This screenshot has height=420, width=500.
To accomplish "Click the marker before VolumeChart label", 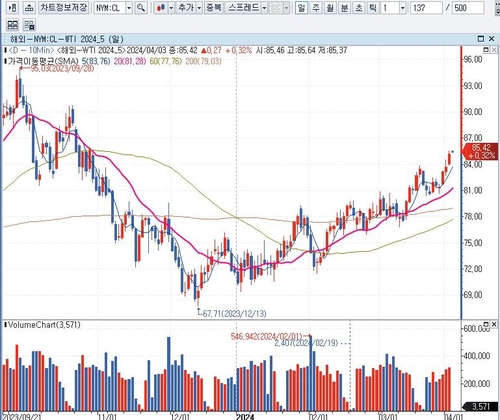I will click(5, 325).
